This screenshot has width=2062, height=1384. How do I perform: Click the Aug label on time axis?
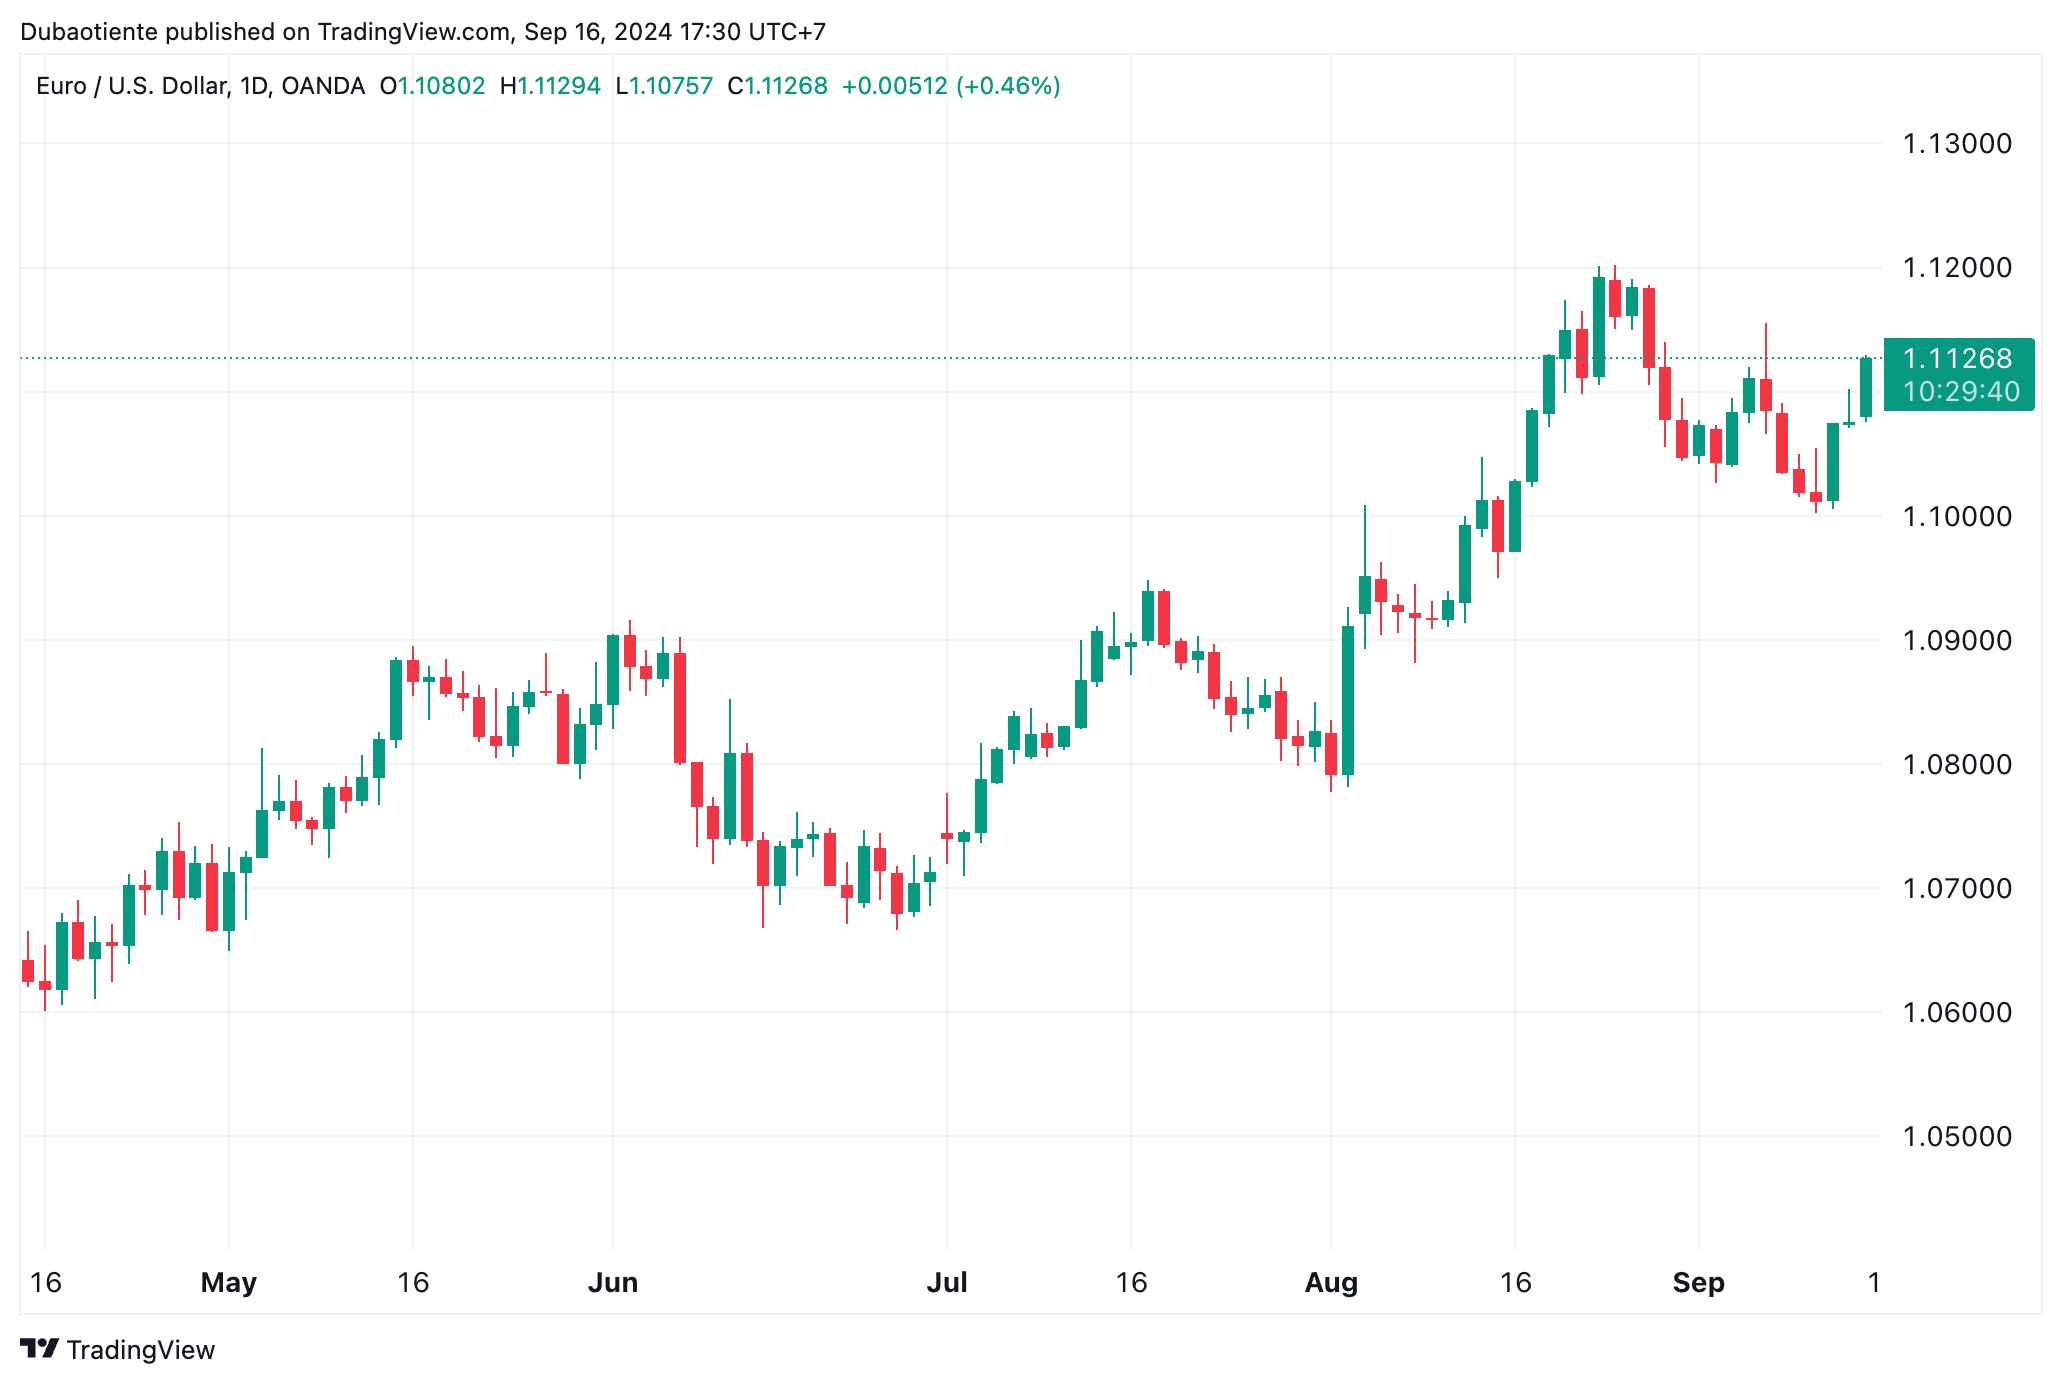tap(1331, 1283)
